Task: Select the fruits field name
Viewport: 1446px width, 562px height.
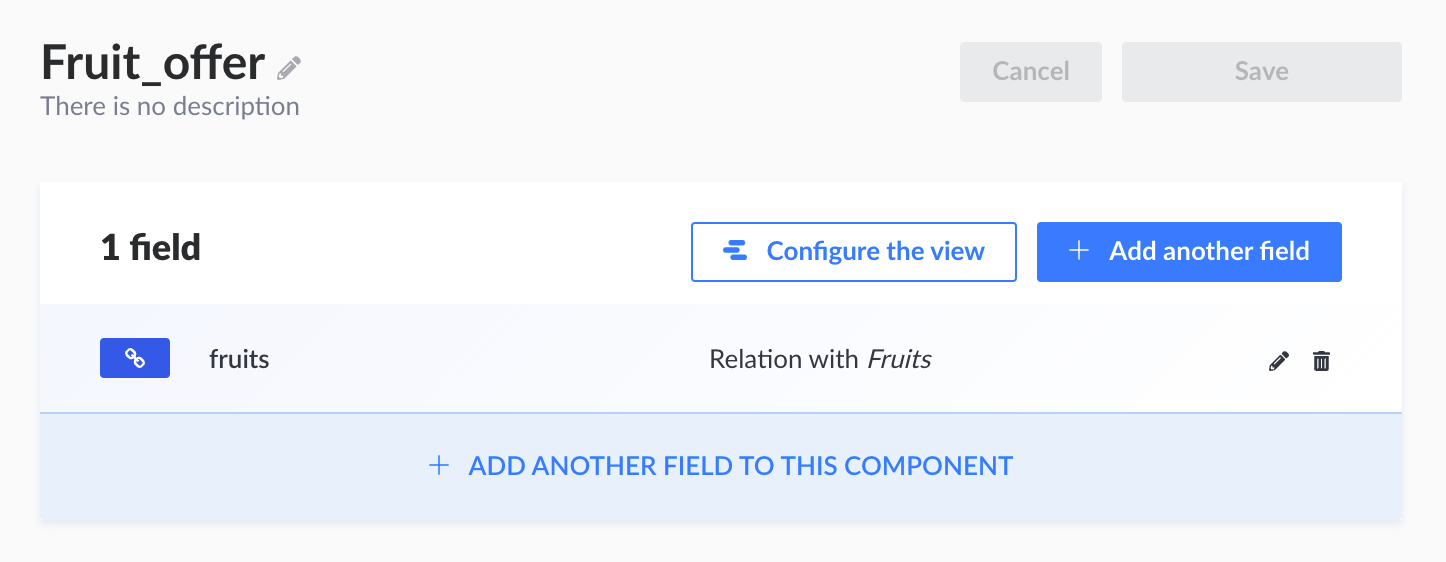Action: pos(239,359)
